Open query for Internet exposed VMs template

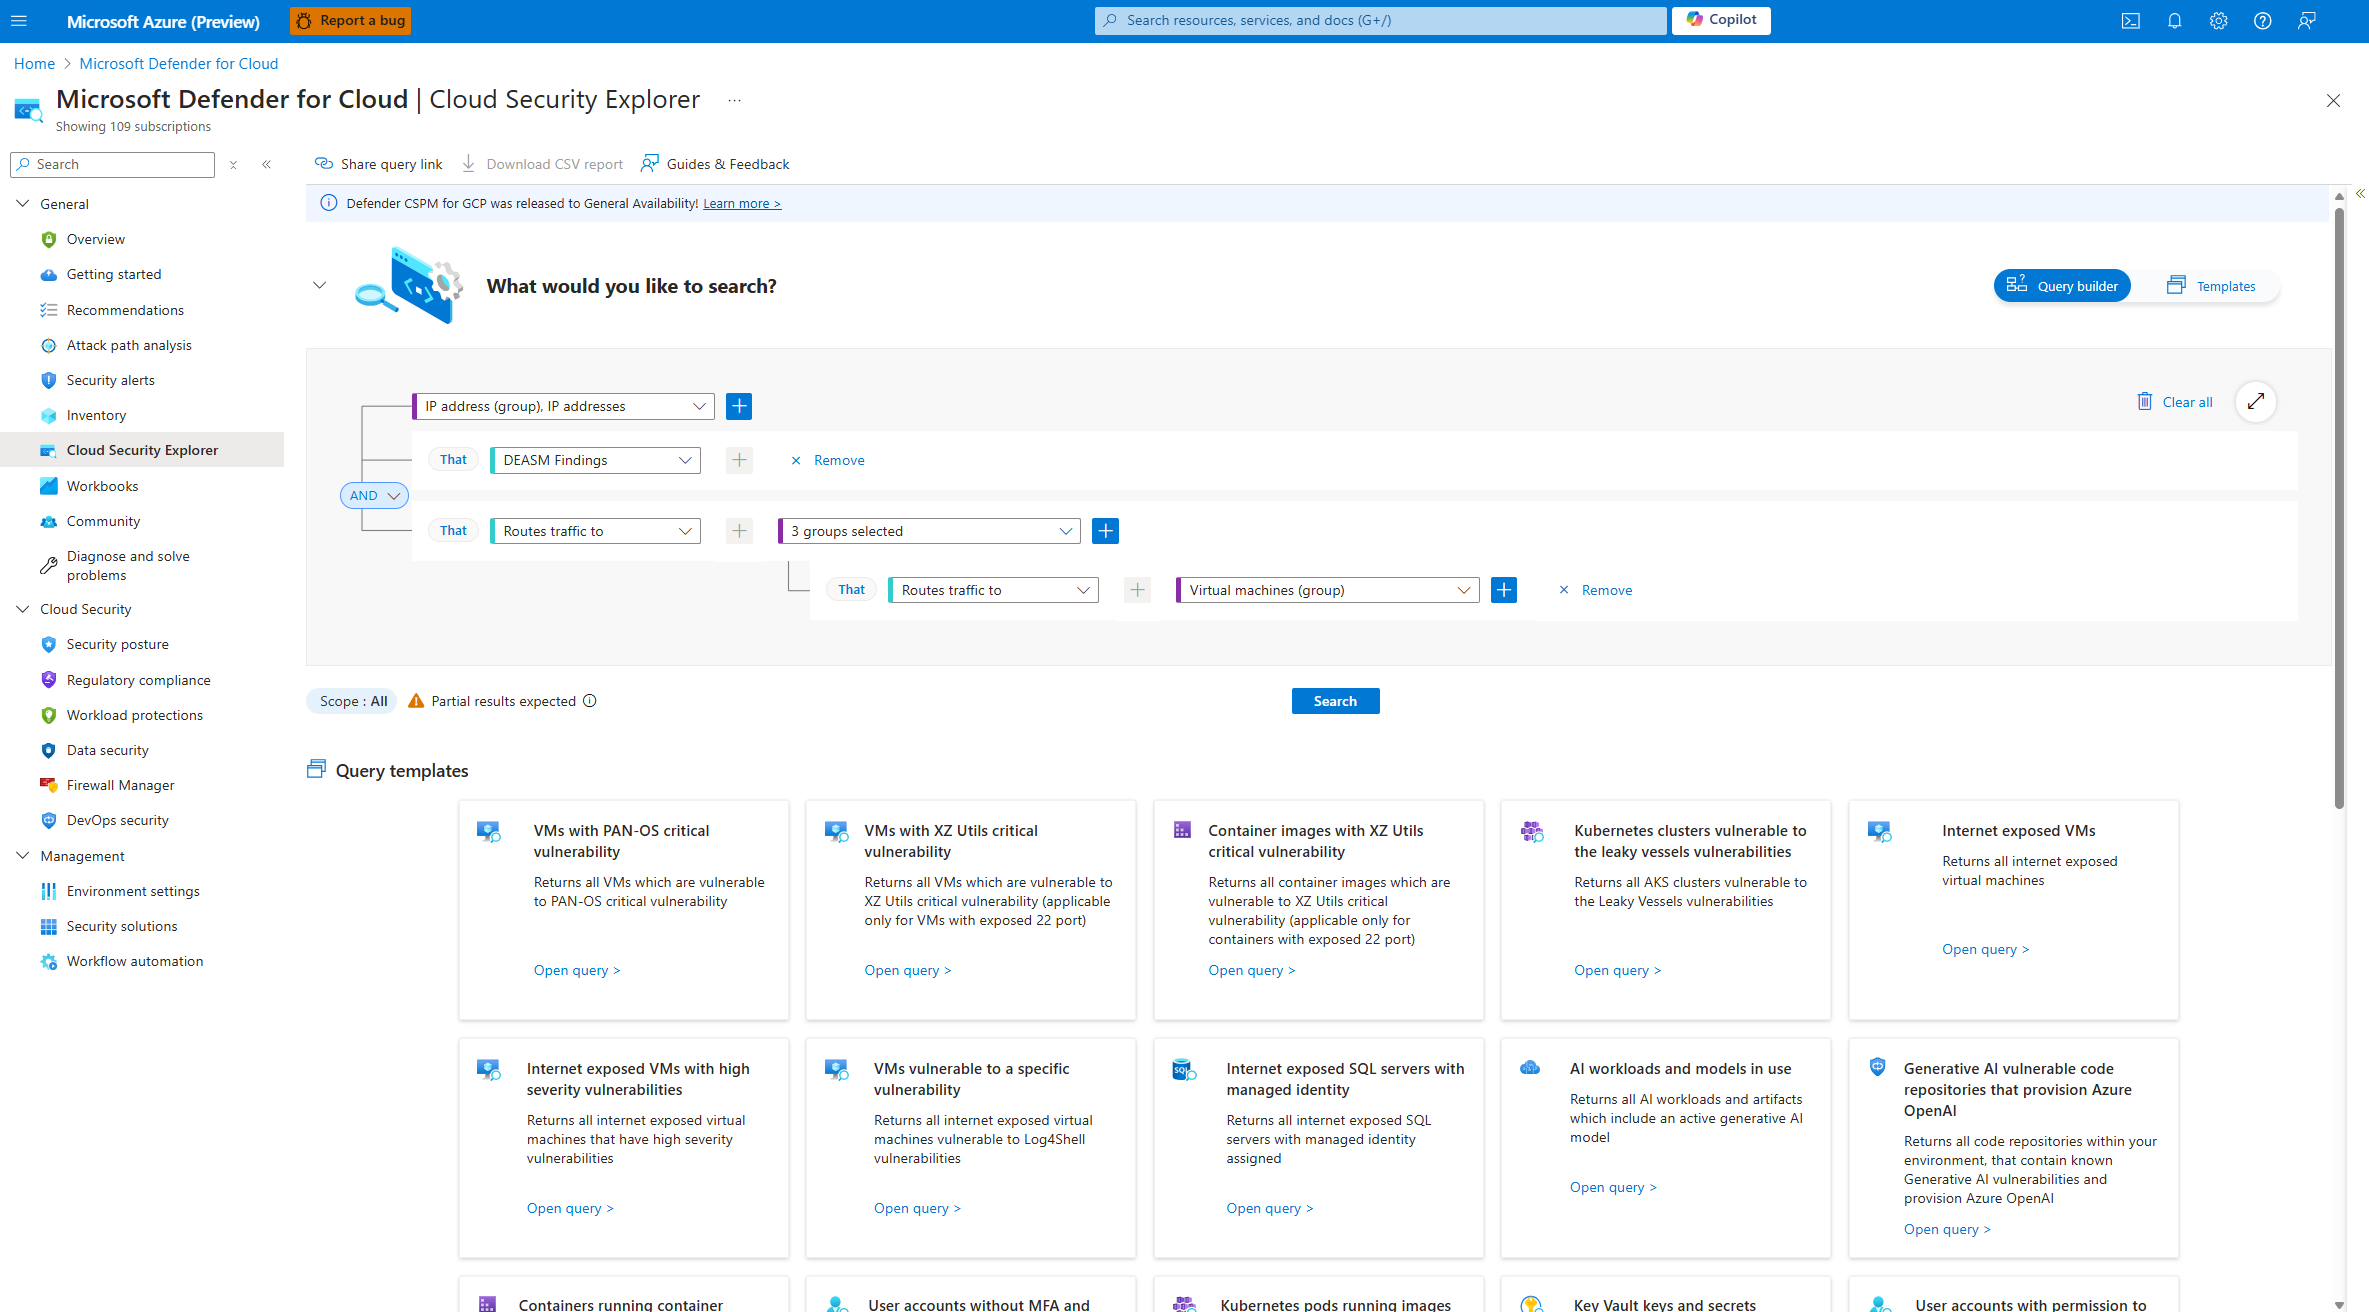[1984, 948]
